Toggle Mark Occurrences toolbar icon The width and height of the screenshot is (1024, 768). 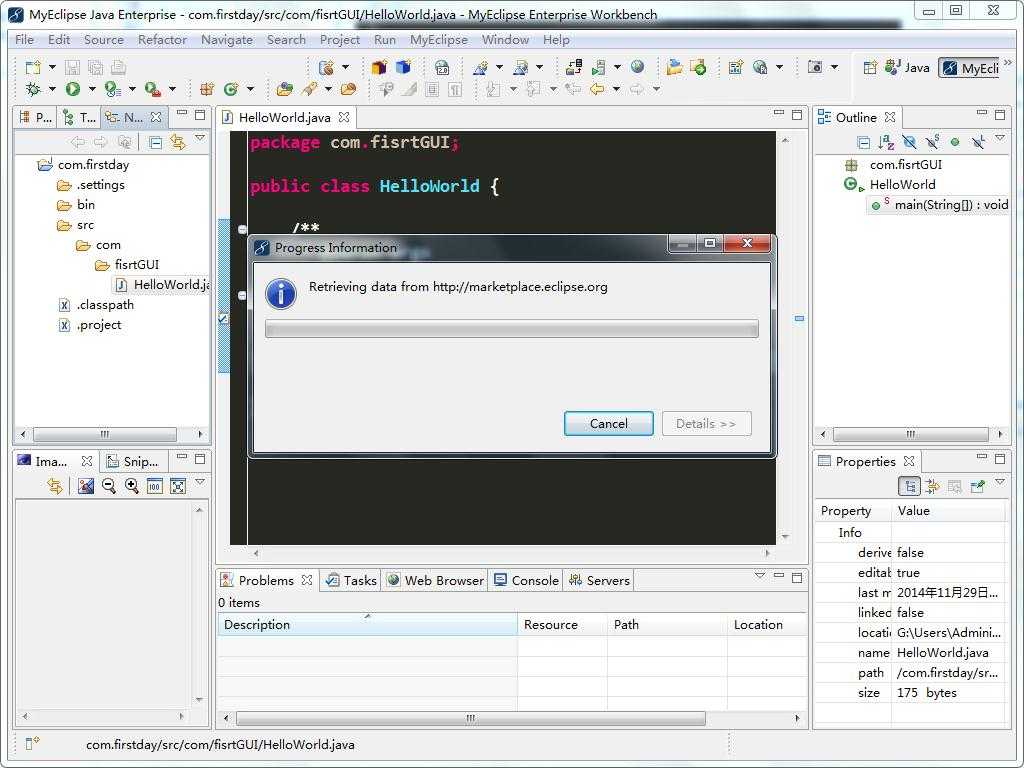point(409,89)
